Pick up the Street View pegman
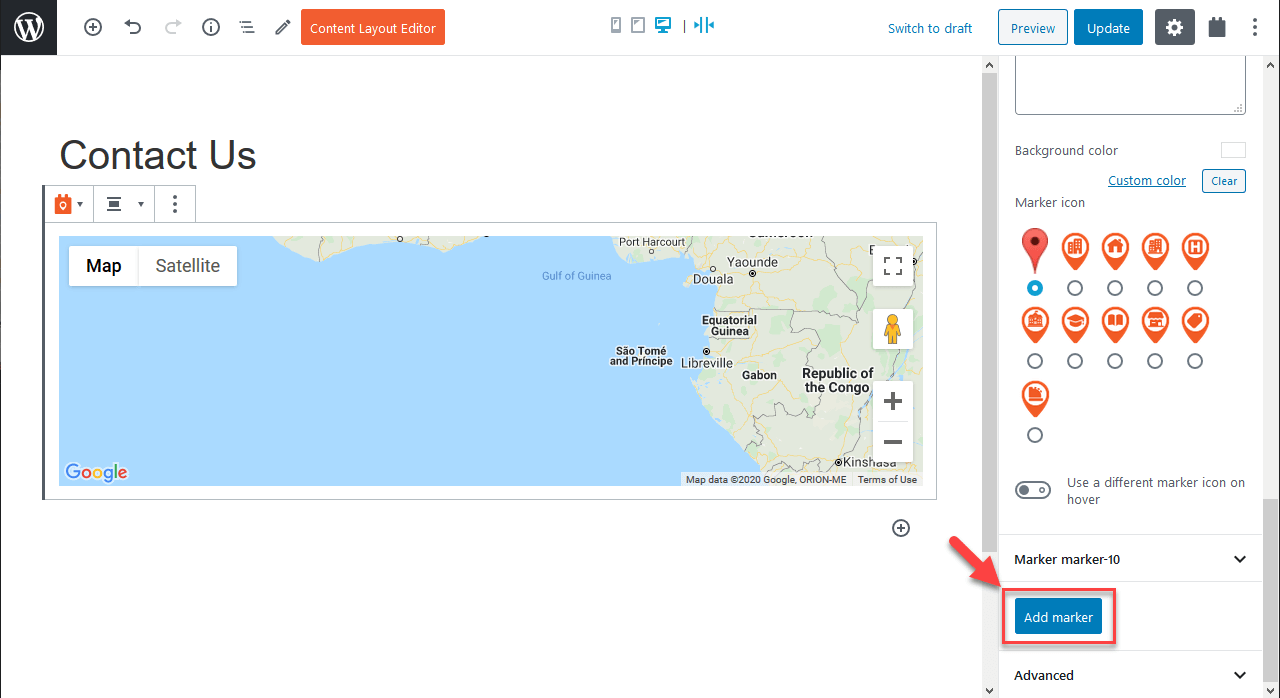1280x698 pixels. point(893,329)
